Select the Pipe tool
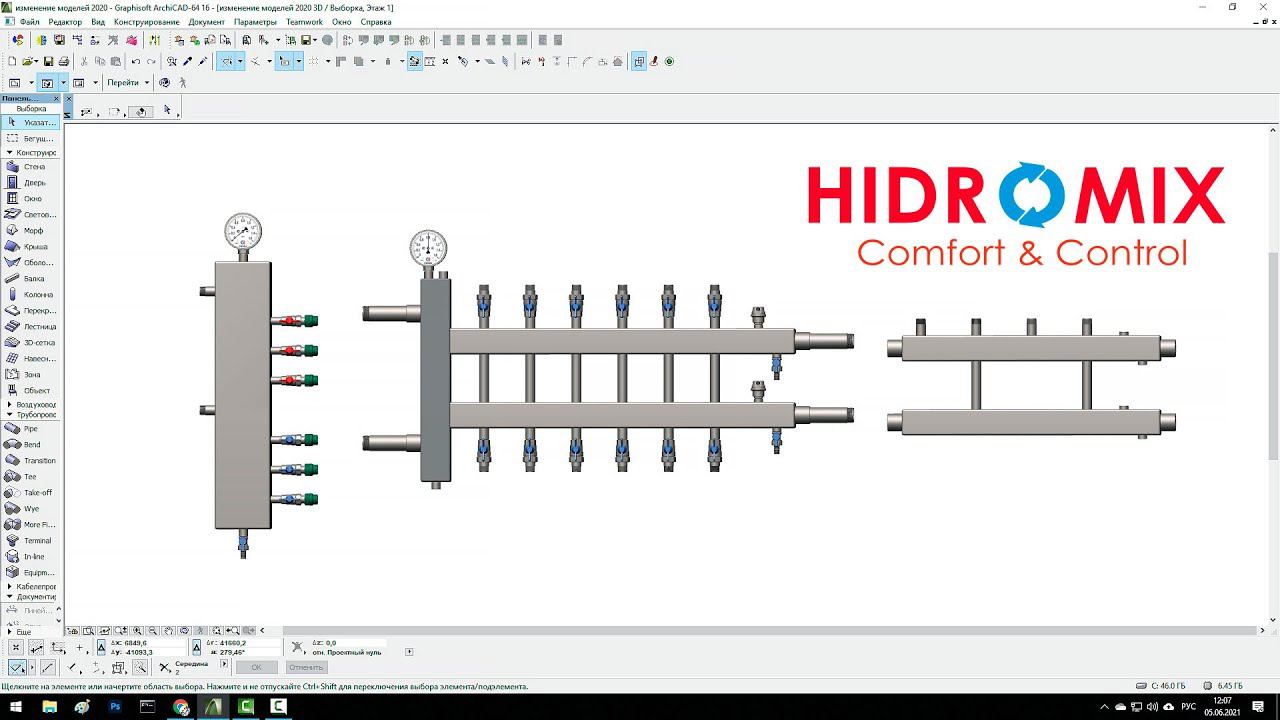This screenshot has width=1280, height=720. click(30, 429)
